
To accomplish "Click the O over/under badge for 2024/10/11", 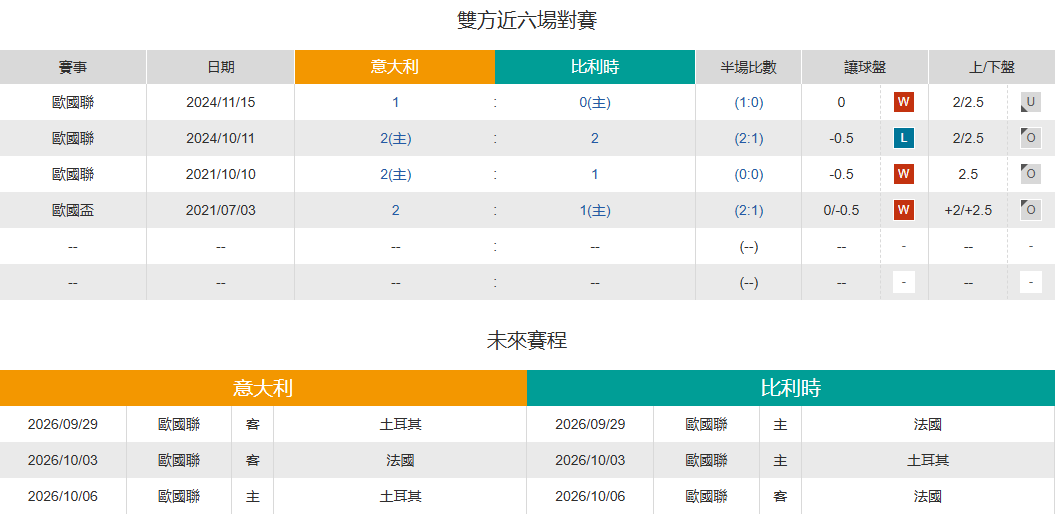I will 1030,138.
